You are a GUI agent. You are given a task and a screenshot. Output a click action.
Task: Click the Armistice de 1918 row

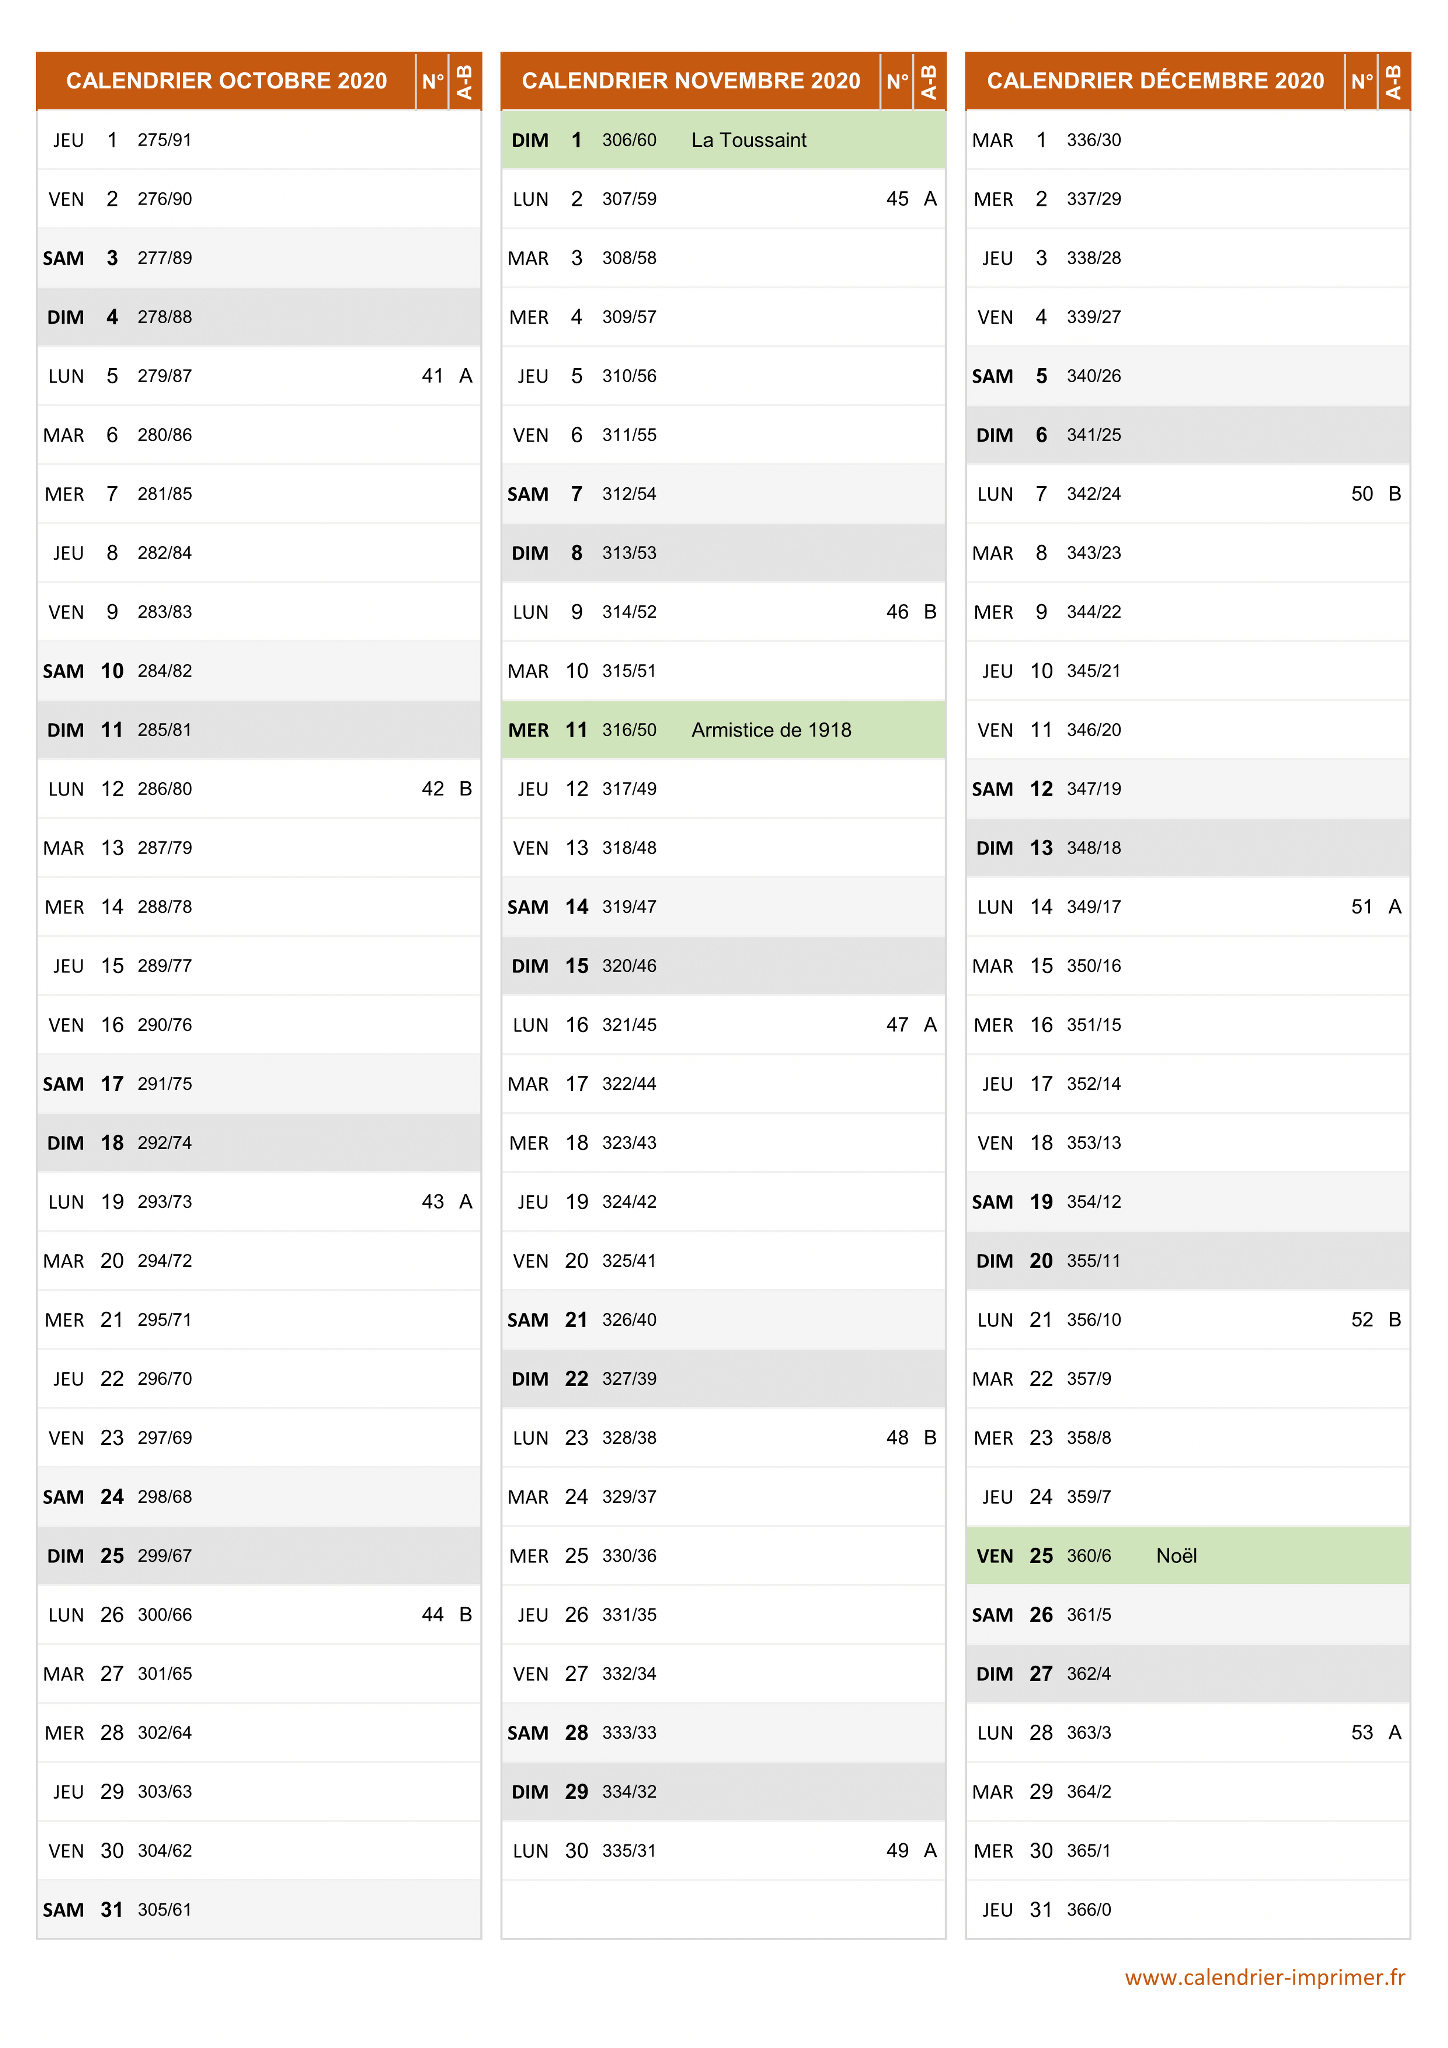(x=723, y=730)
